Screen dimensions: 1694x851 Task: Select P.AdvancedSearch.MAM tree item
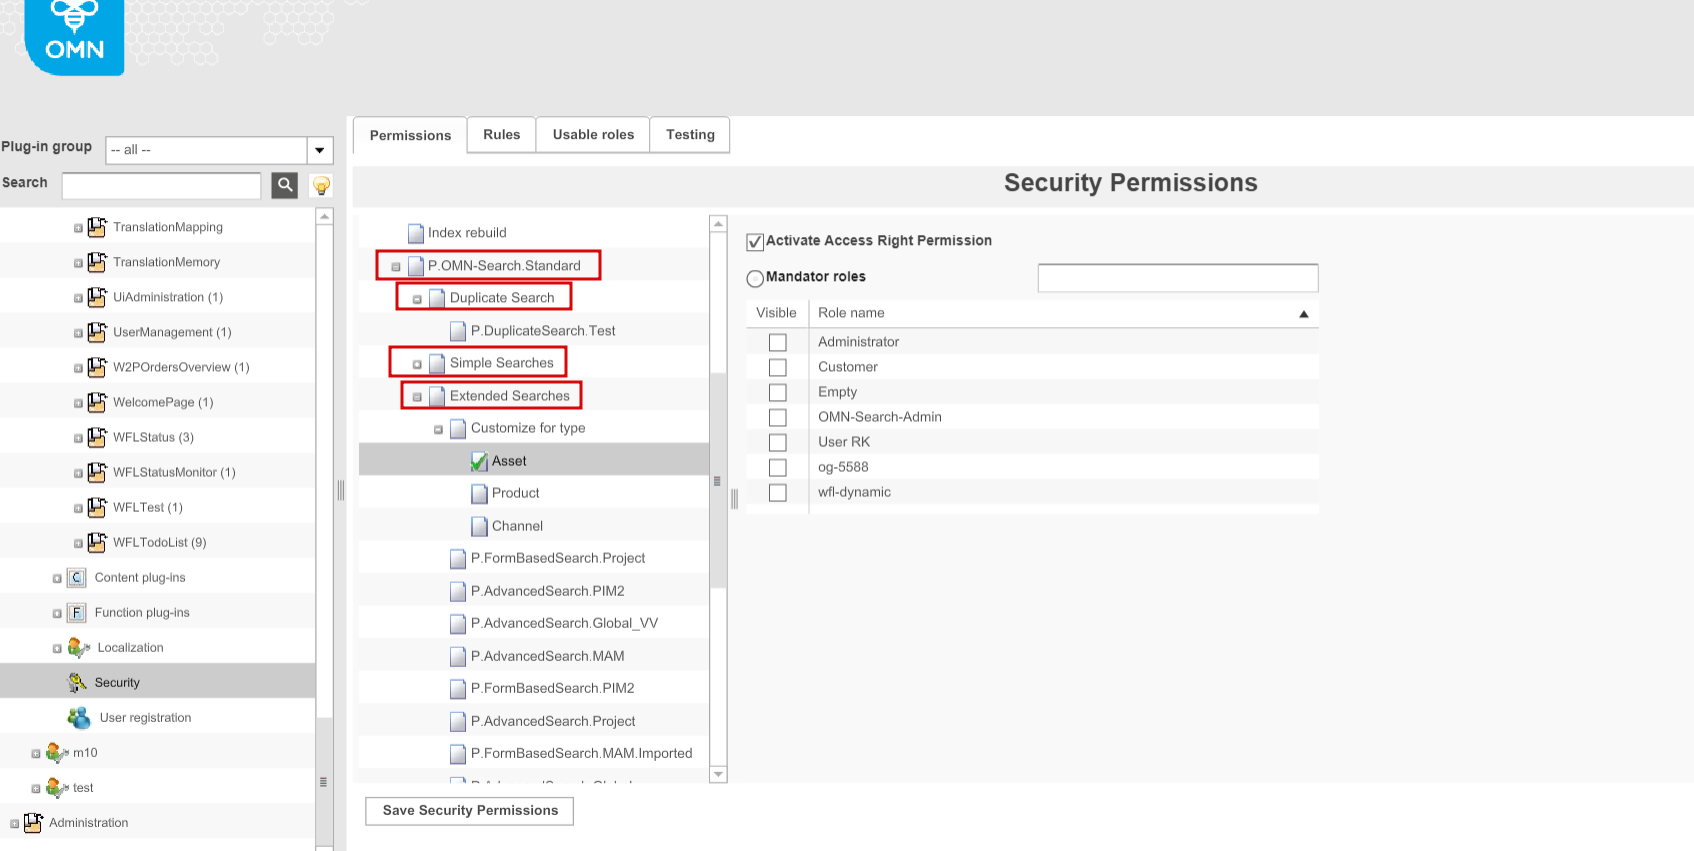tap(547, 656)
